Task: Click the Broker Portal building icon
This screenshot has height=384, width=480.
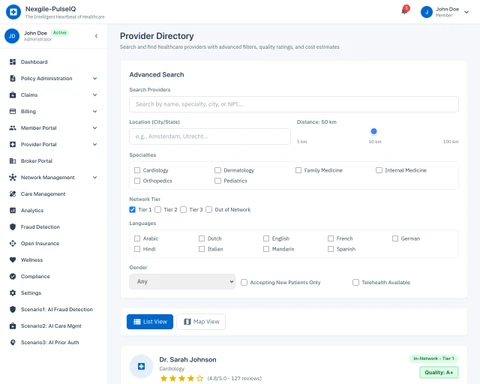Action: tap(13, 161)
